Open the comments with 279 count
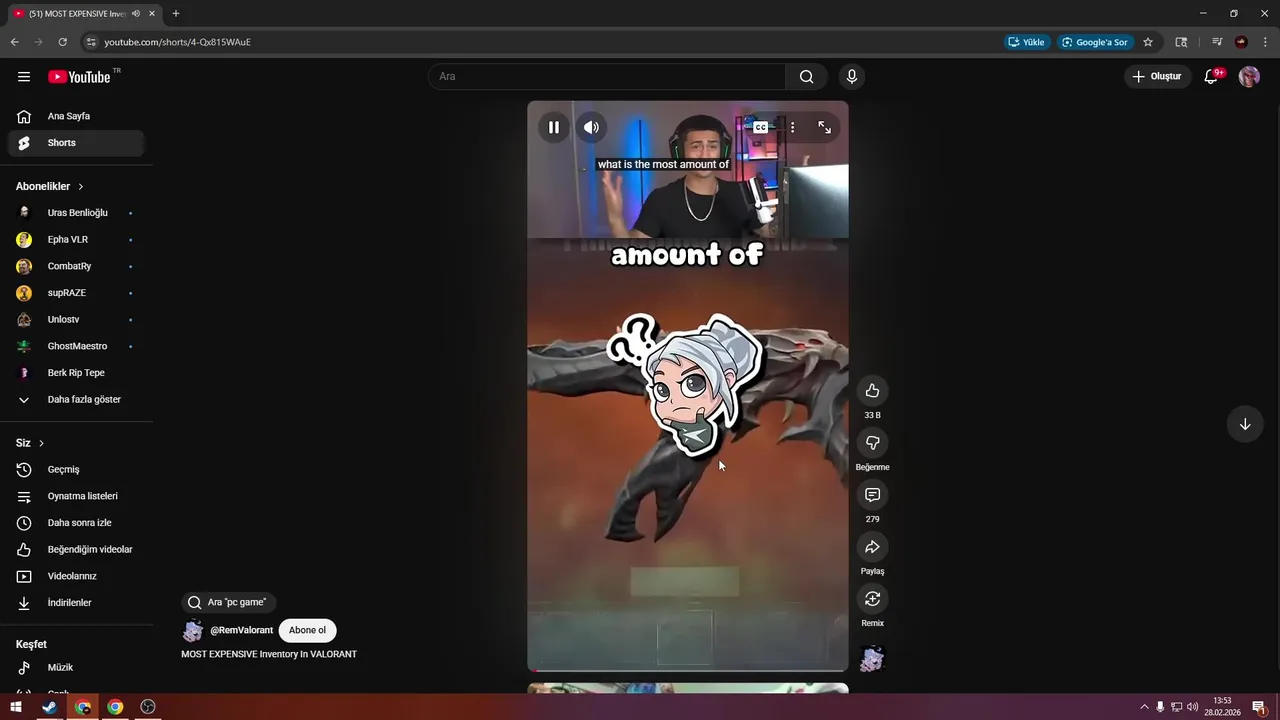 click(872, 495)
